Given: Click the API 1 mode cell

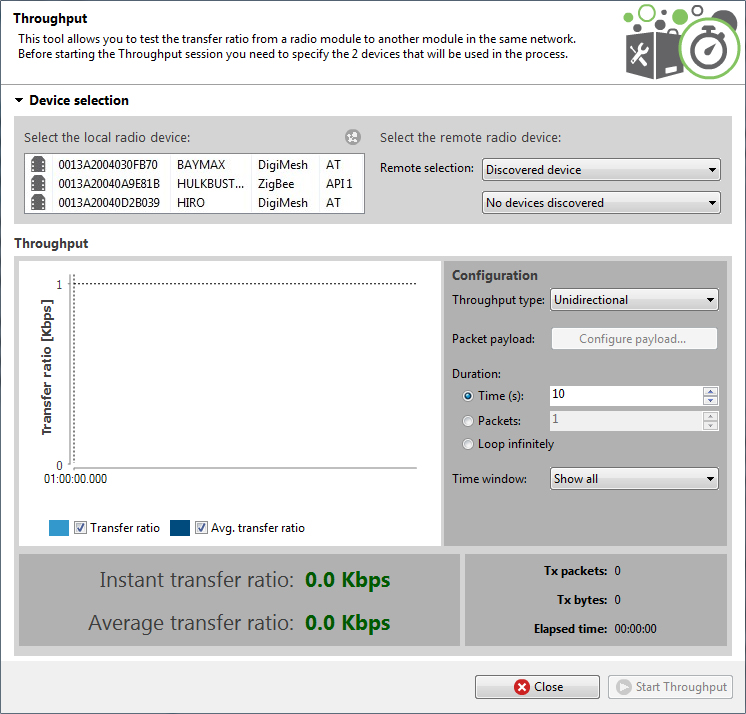Looking at the screenshot, I should 339,184.
